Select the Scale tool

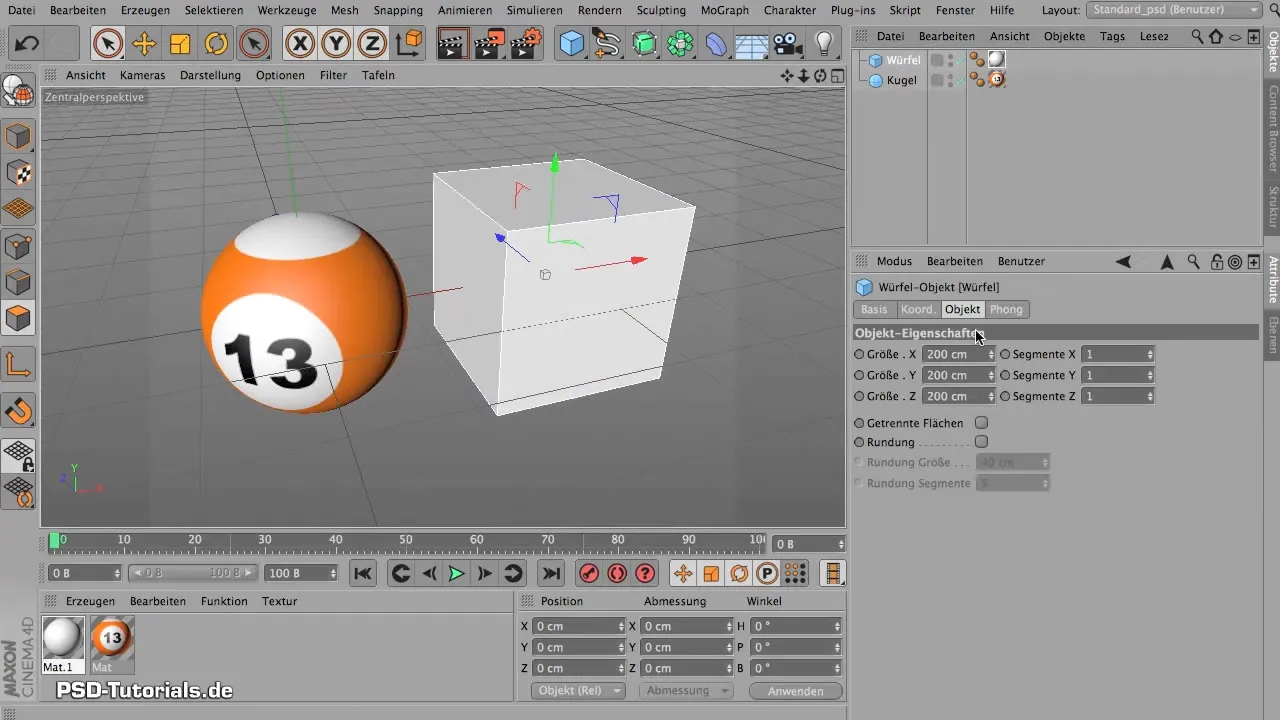(x=180, y=44)
